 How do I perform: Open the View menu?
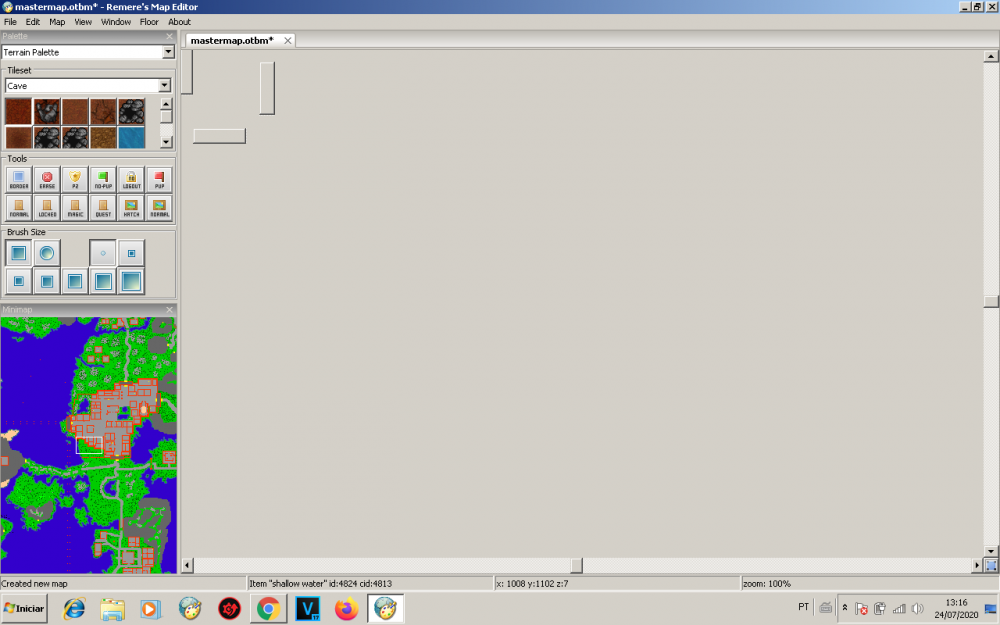(x=83, y=22)
